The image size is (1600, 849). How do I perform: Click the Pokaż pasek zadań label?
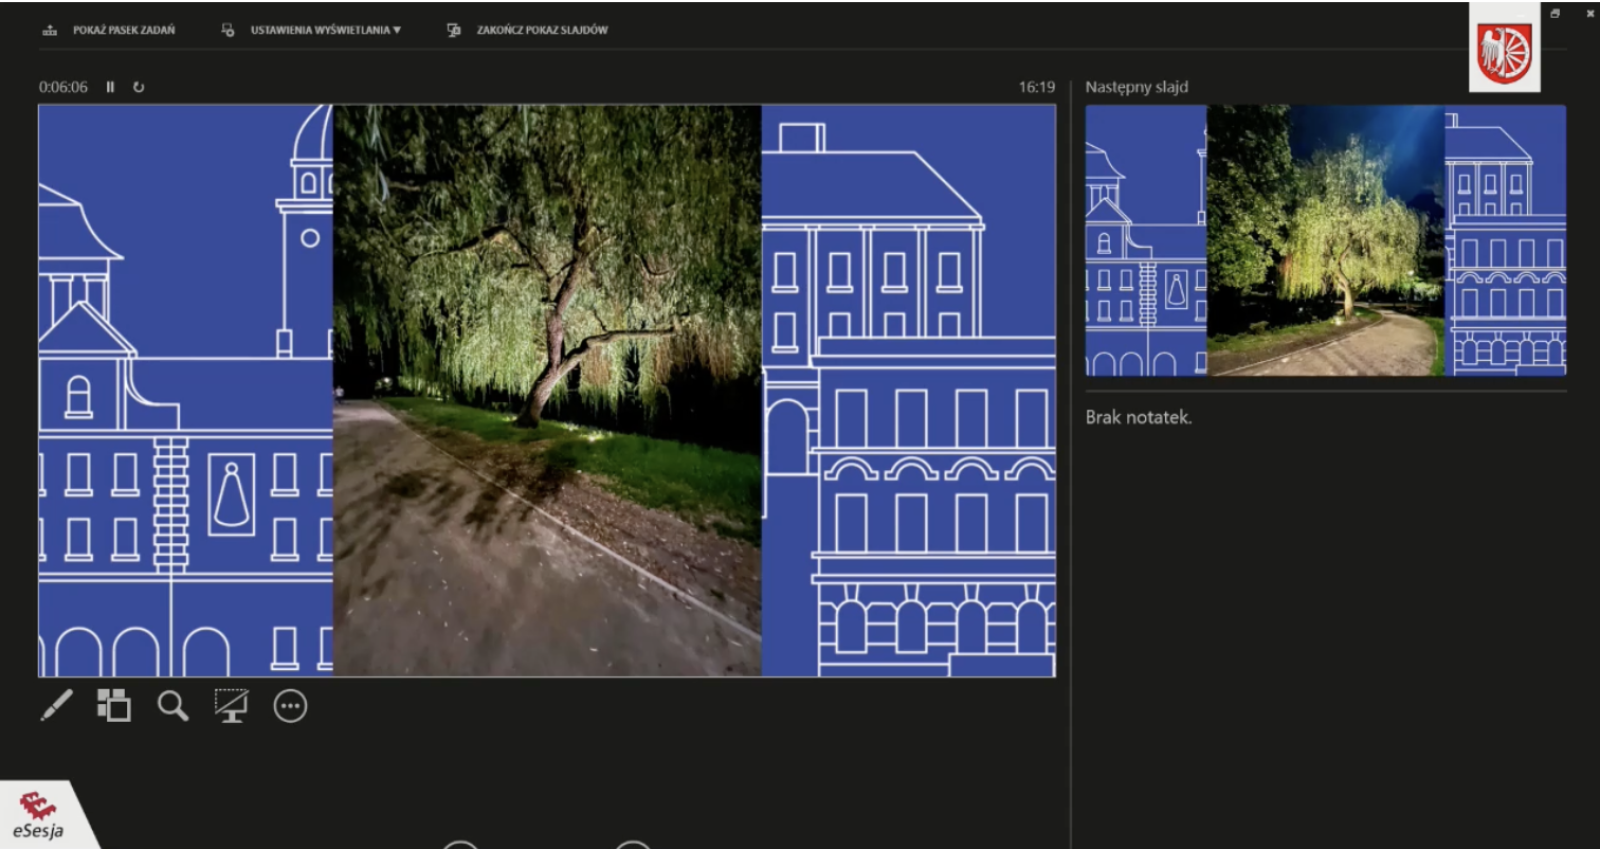(x=123, y=30)
